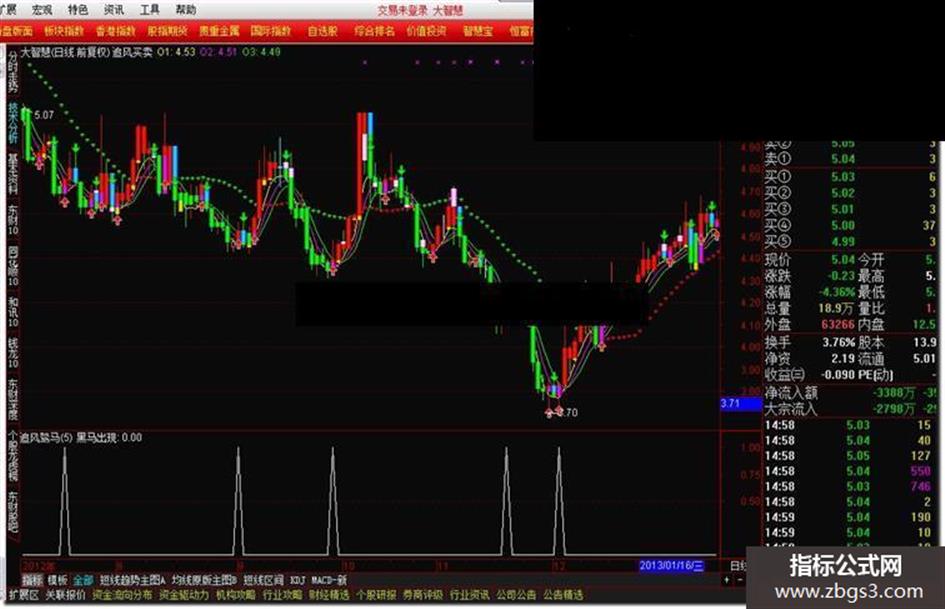Apply the 均线原版主图B indicator
This screenshot has width=945, height=609.
(x=204, y=580)
